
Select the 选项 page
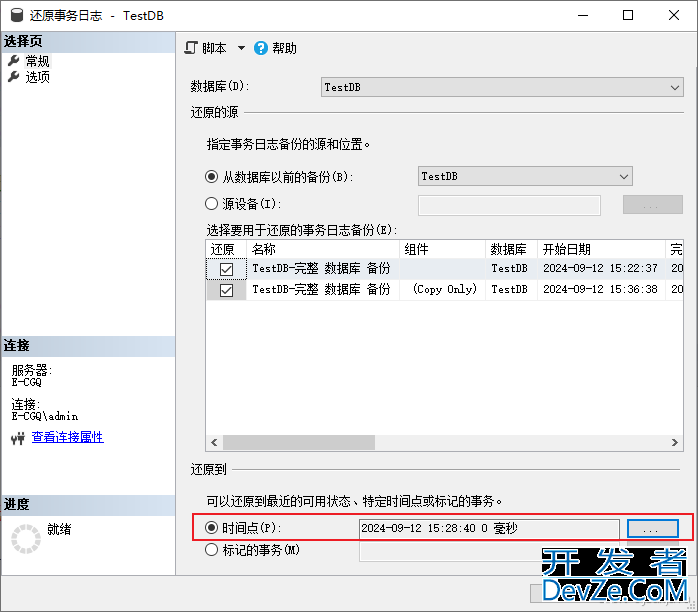click(37, 77)
